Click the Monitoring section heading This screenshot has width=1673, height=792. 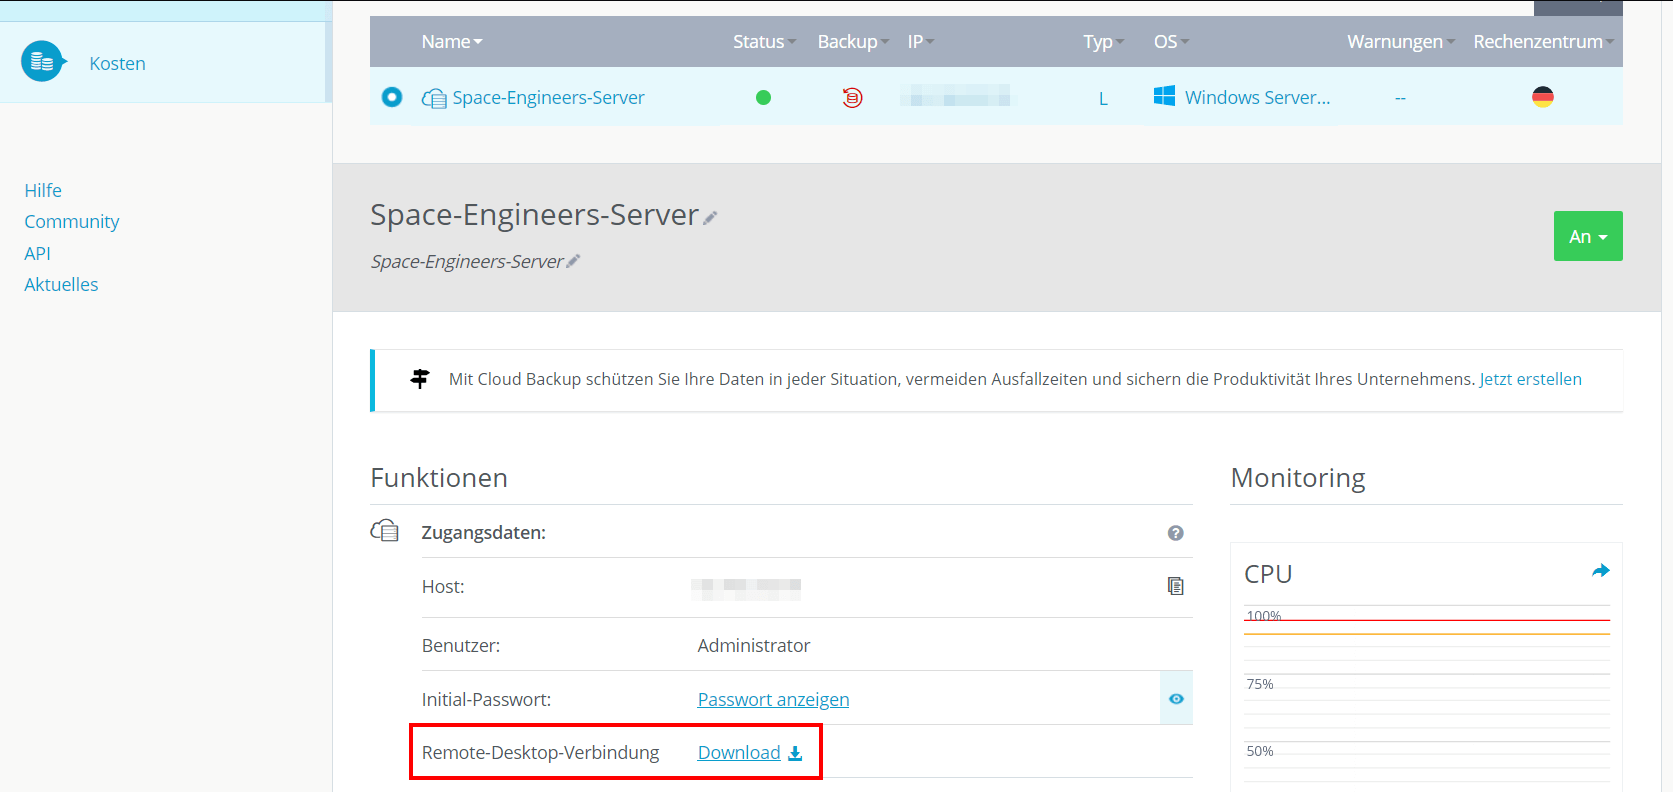(x=1298, y=478)
